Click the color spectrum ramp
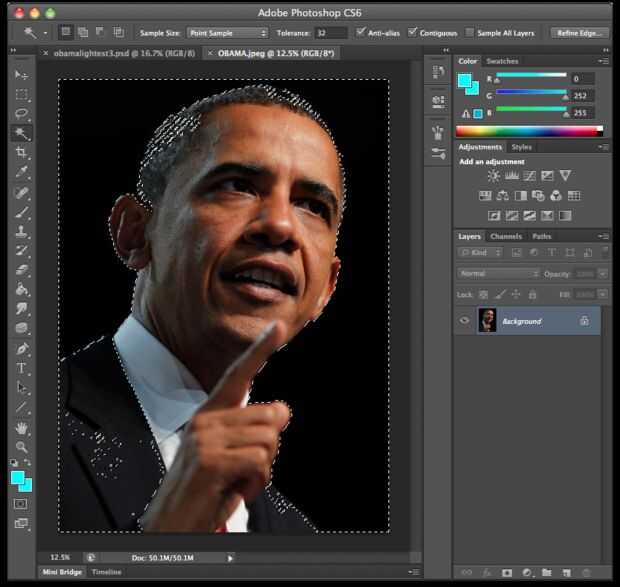Screen dimensions: 620x587 click(529, 131)
